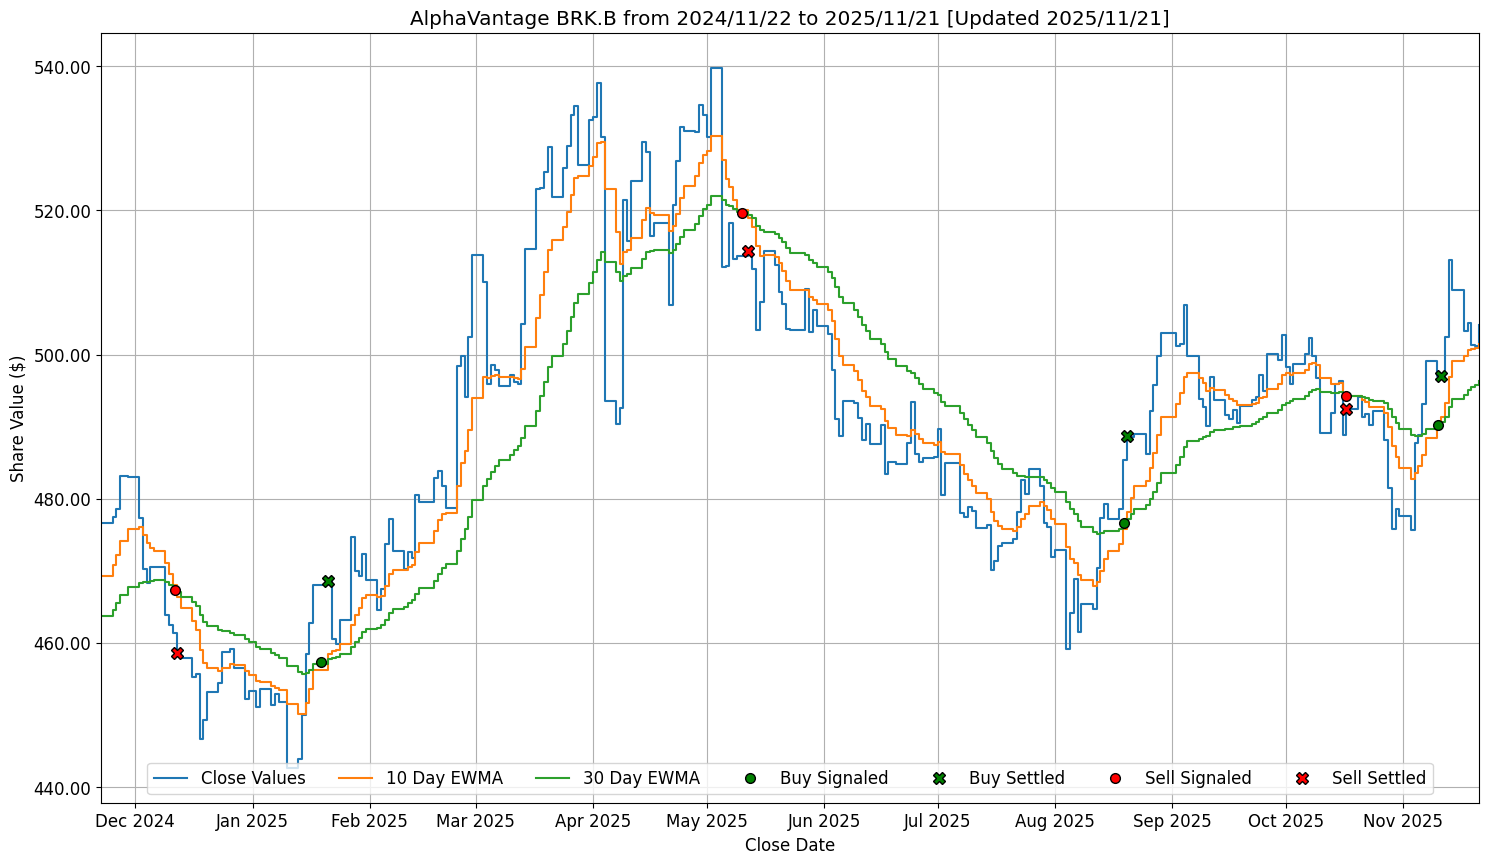This screenshot has height=864, width=1488.
Task: Click the blue Close Values legend line sample
Action: click(172, 778)
